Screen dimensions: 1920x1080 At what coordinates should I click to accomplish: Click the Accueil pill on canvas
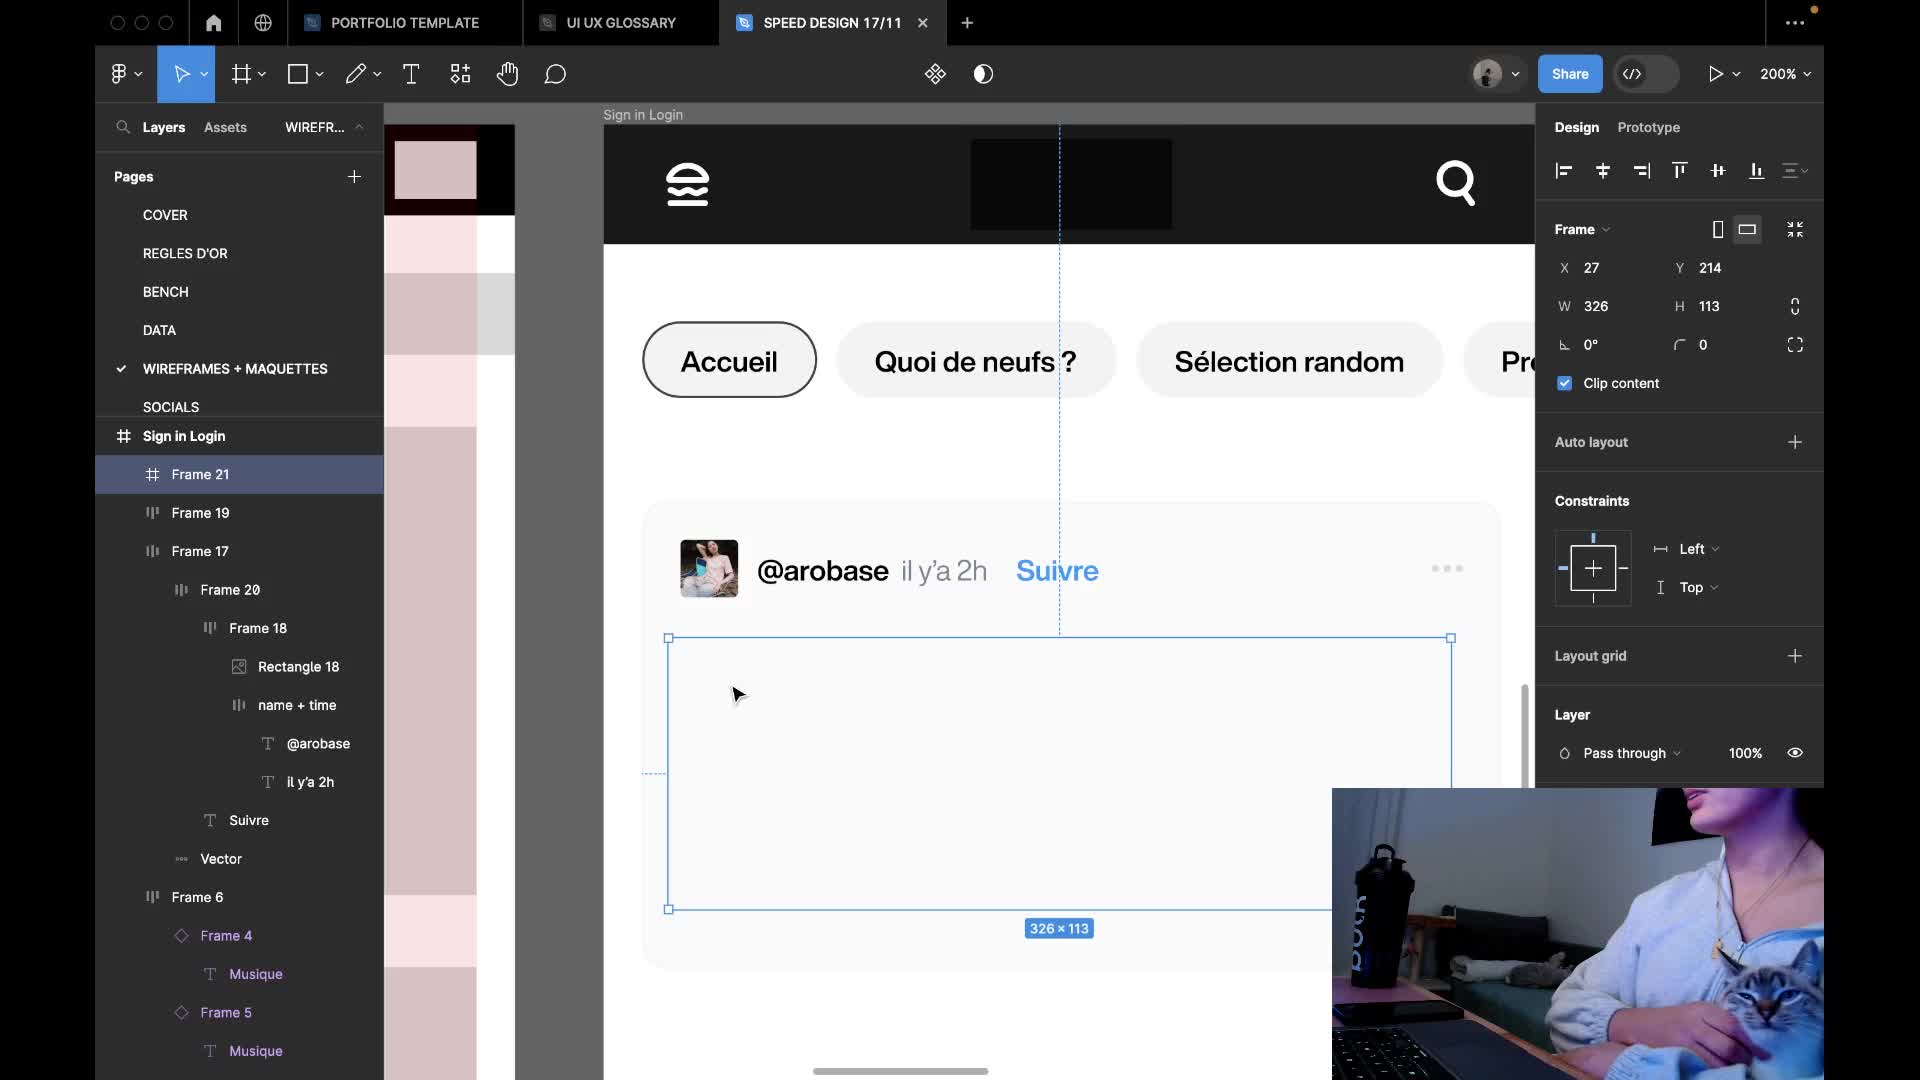(x=729, y=360)
